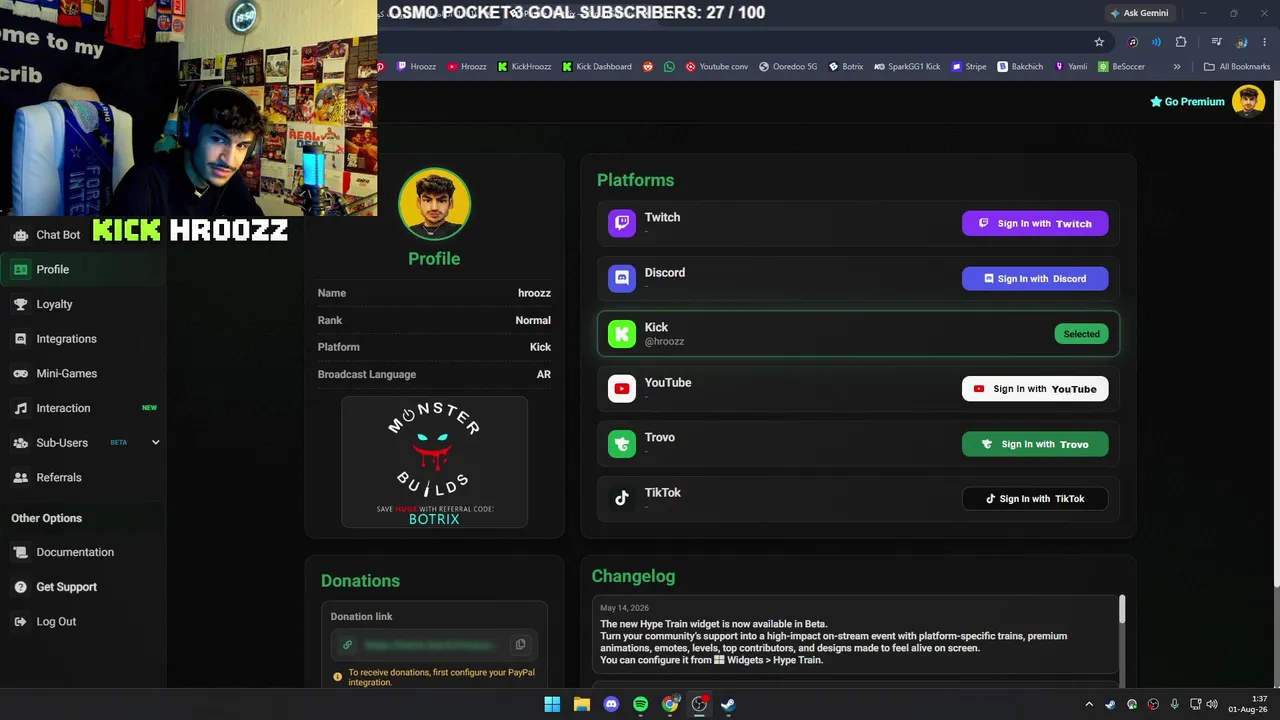Open Steam from the taskbar
The height and width of the screenshot is (720, 1280).
(728, 704)
